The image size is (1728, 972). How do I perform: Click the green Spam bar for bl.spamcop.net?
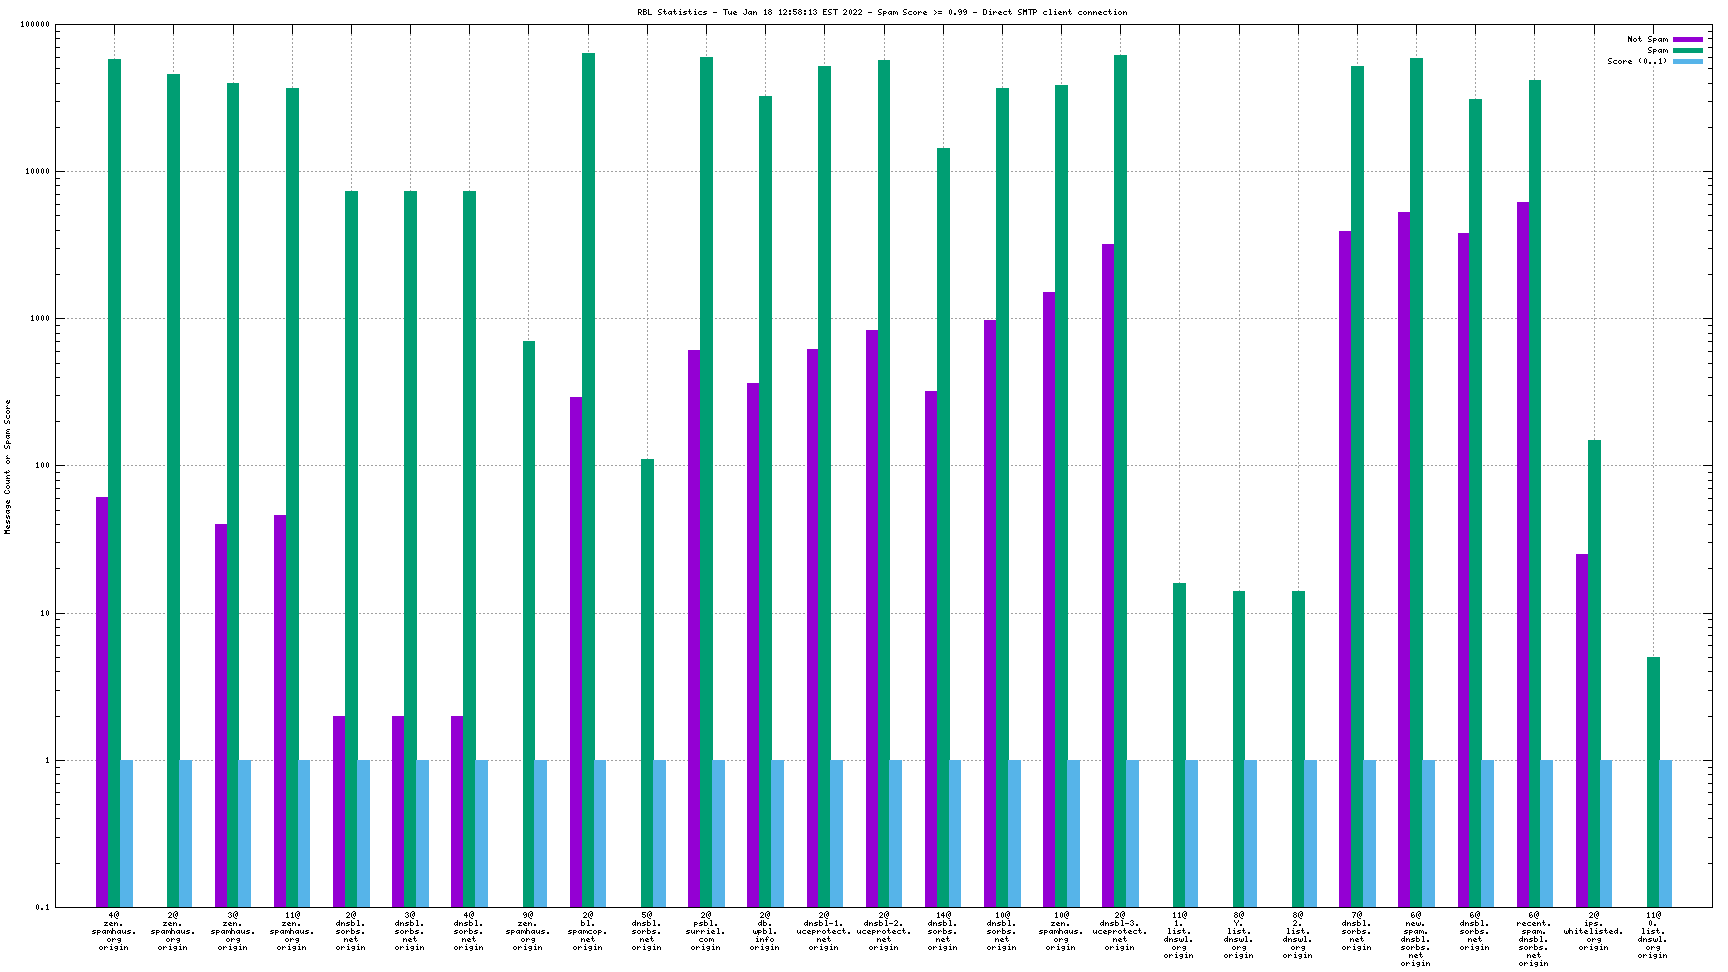pyautogui.click(x=588, y=480)
